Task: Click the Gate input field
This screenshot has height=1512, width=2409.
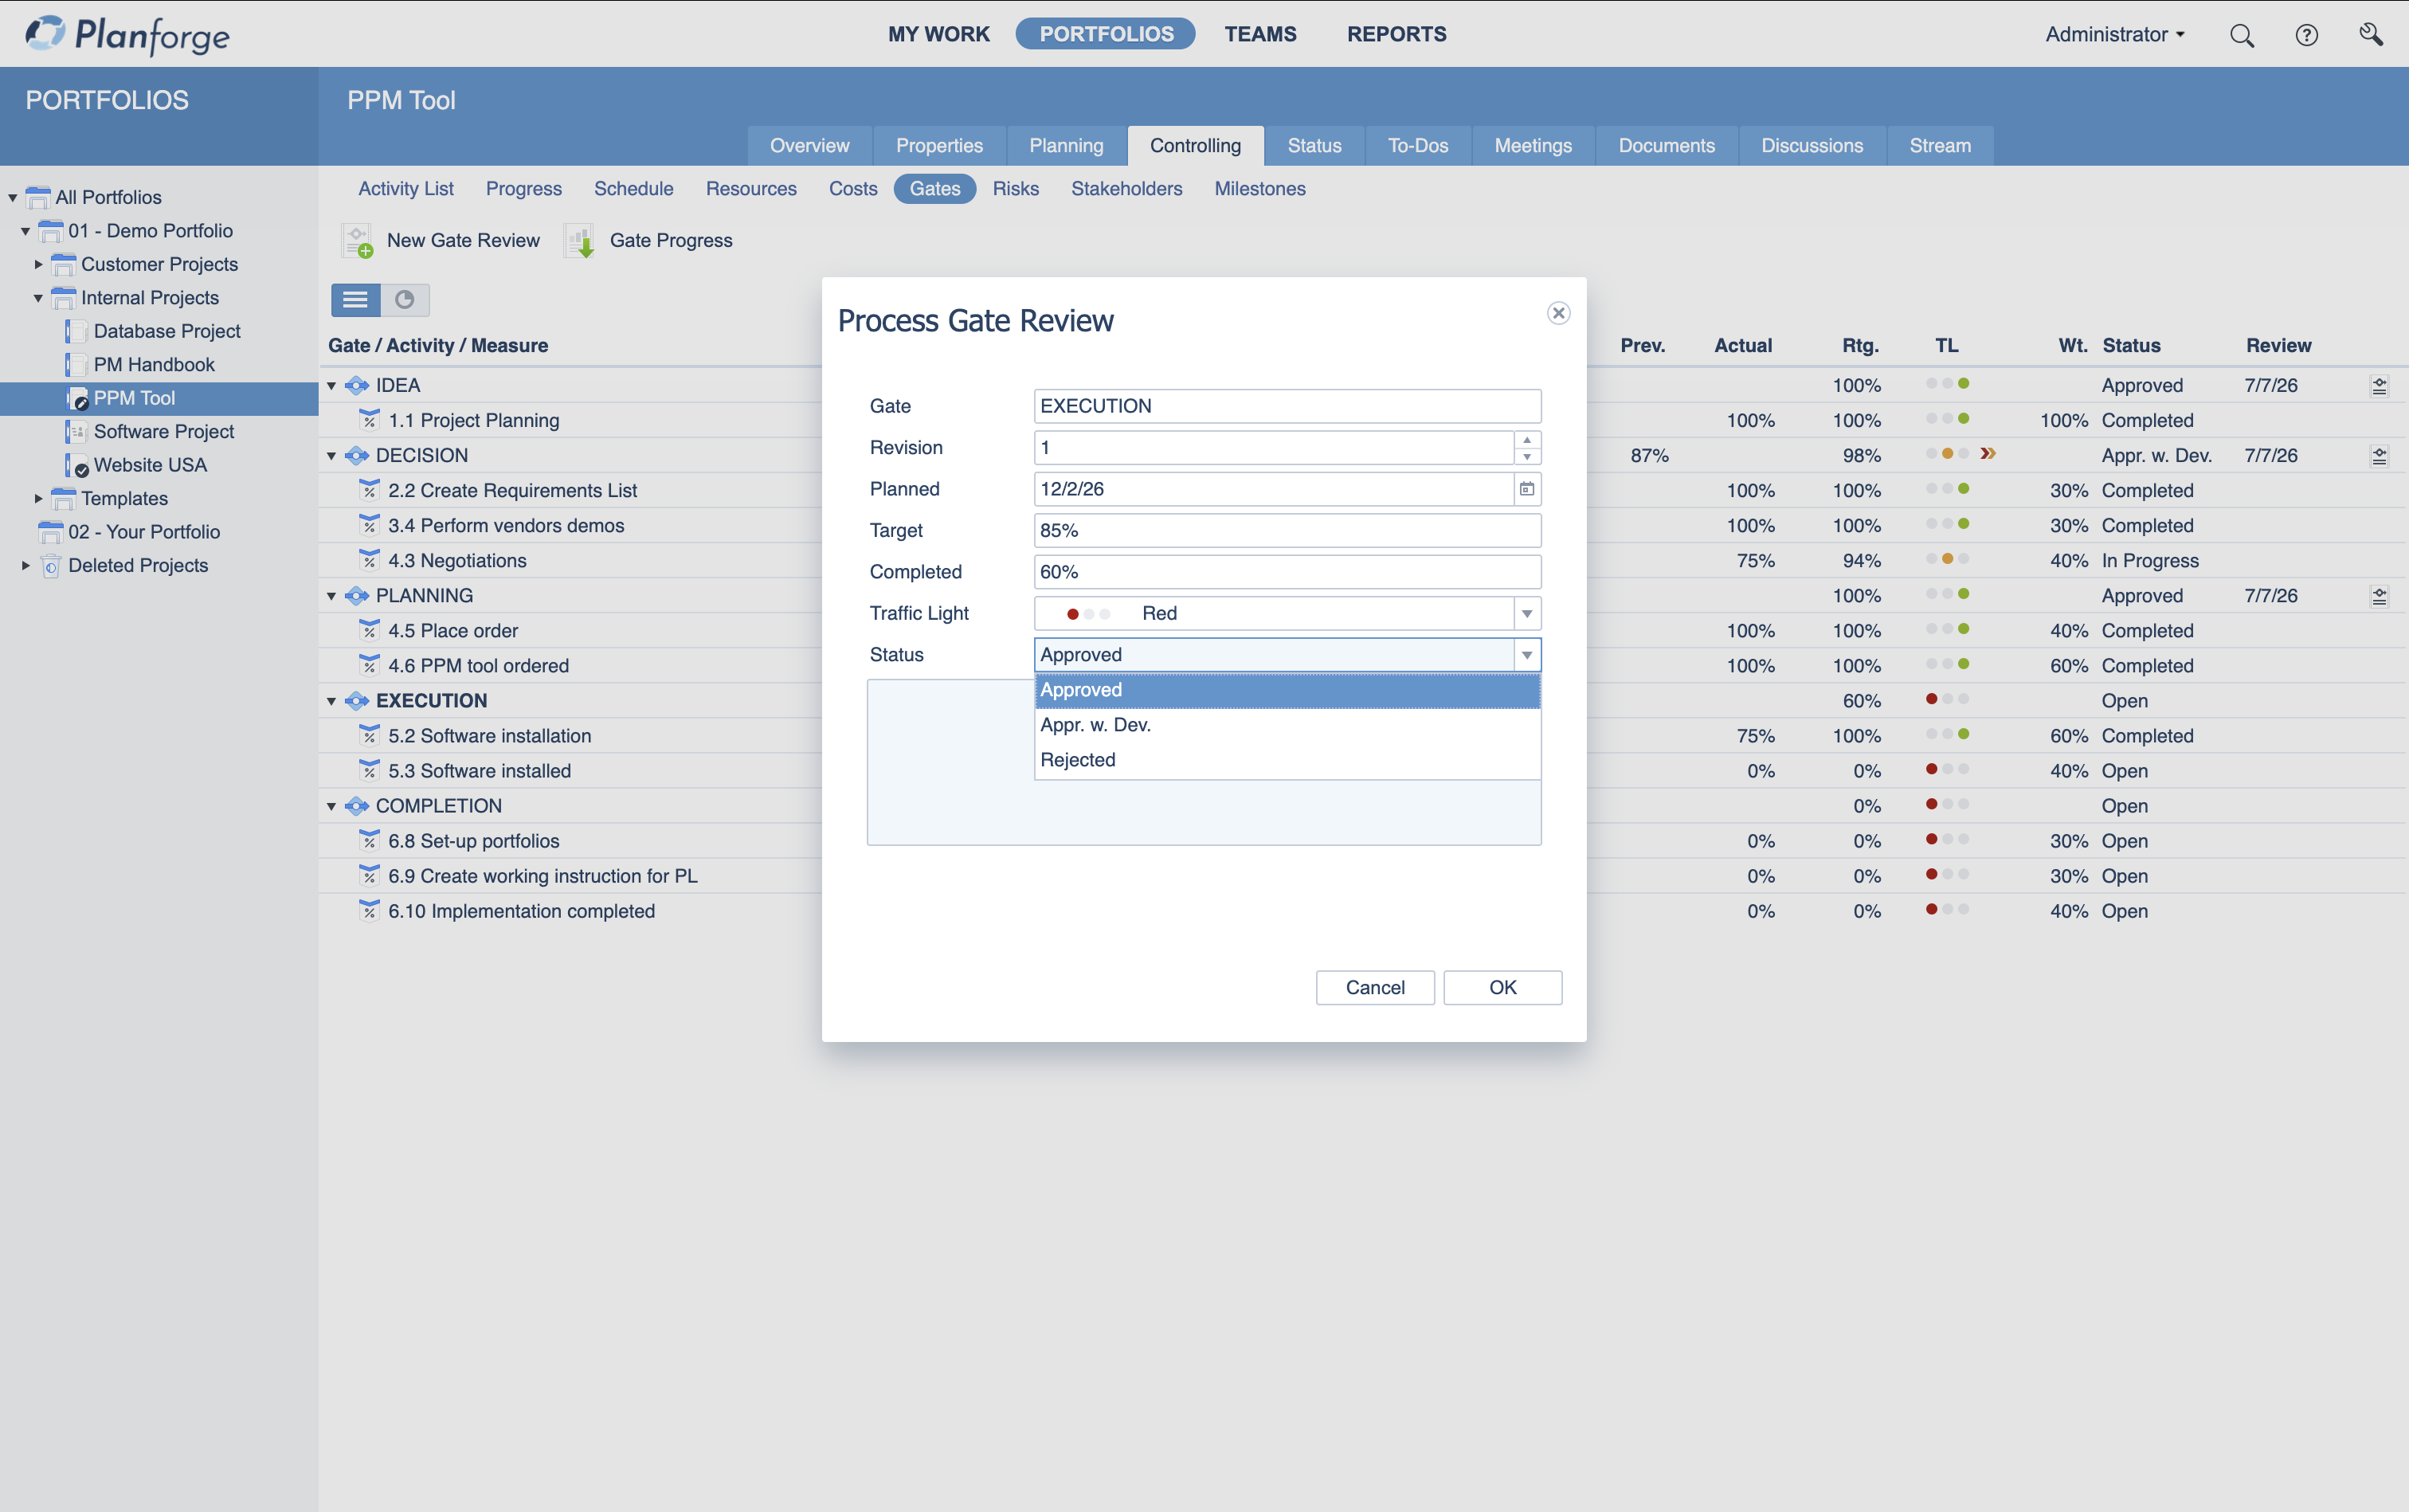Action: (x=1287, y=406)
